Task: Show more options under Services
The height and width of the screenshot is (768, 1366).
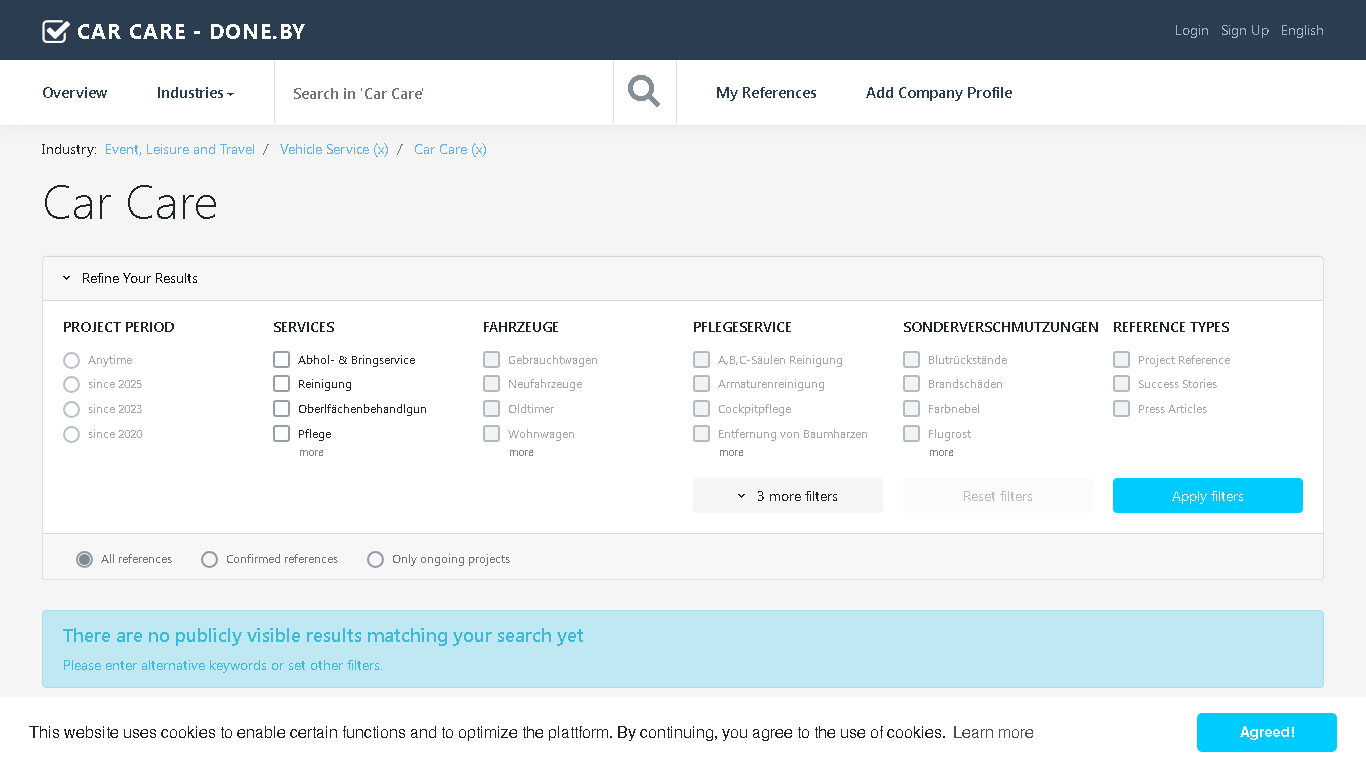Action: point(311,453)
